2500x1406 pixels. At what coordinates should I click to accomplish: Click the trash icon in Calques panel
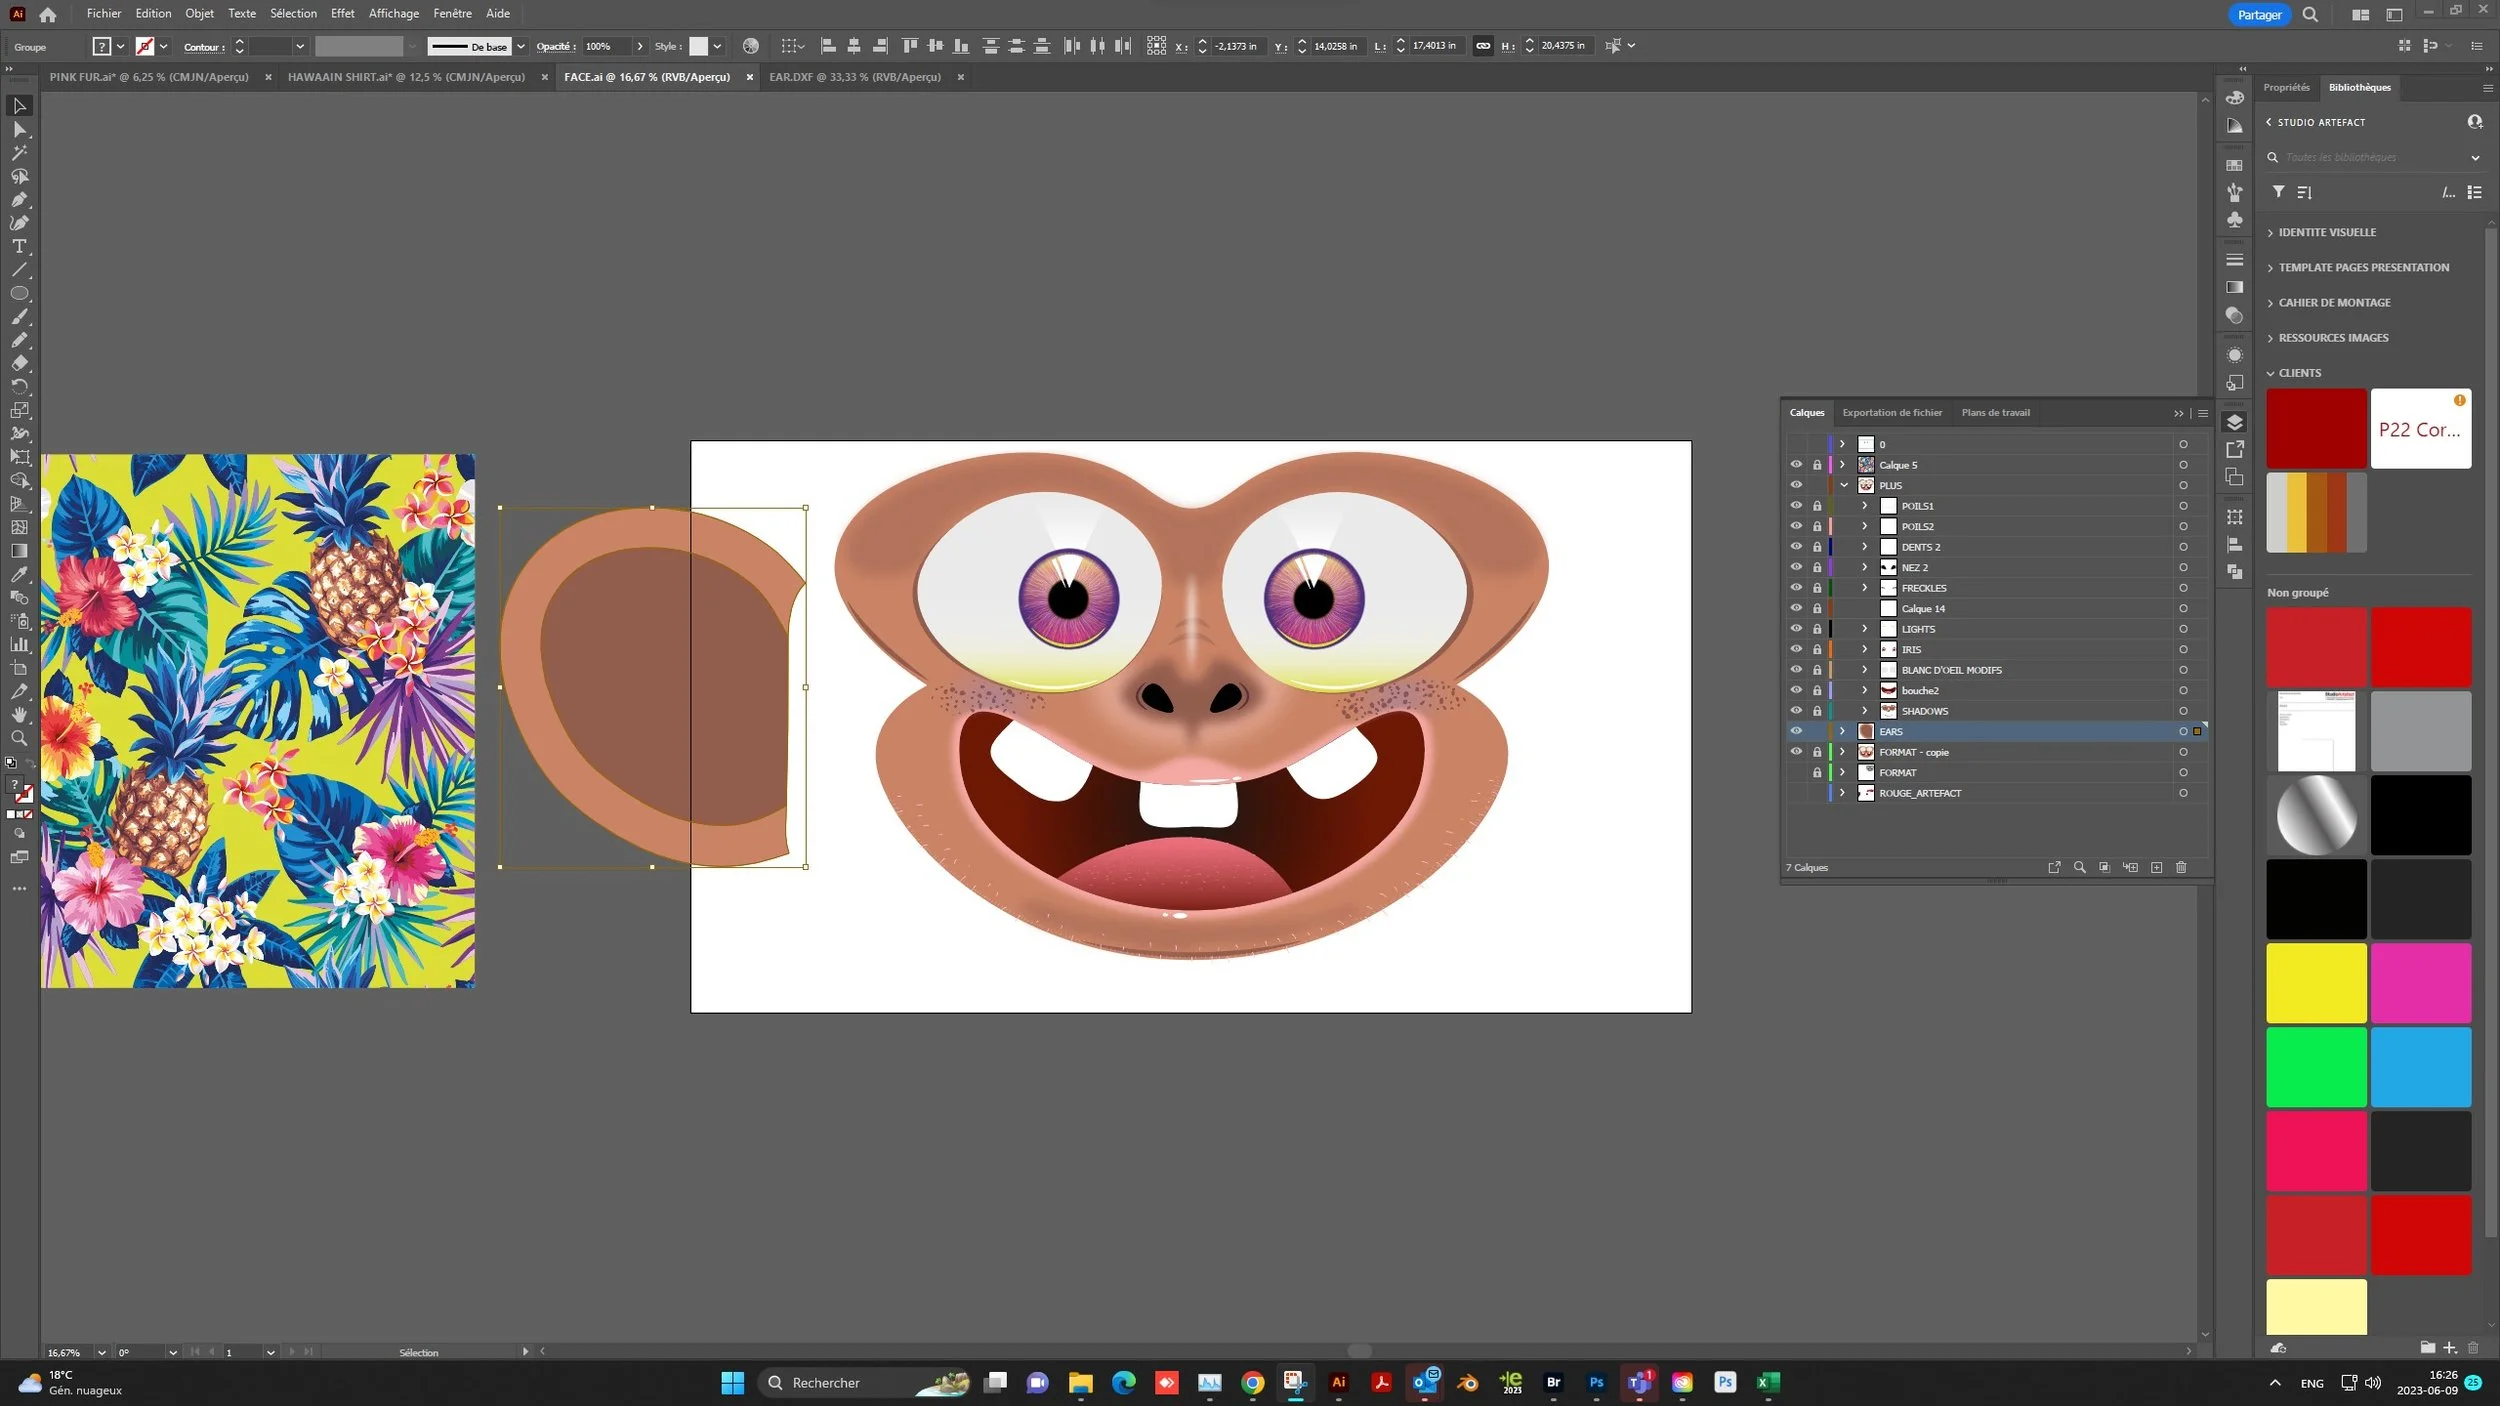2181,867
